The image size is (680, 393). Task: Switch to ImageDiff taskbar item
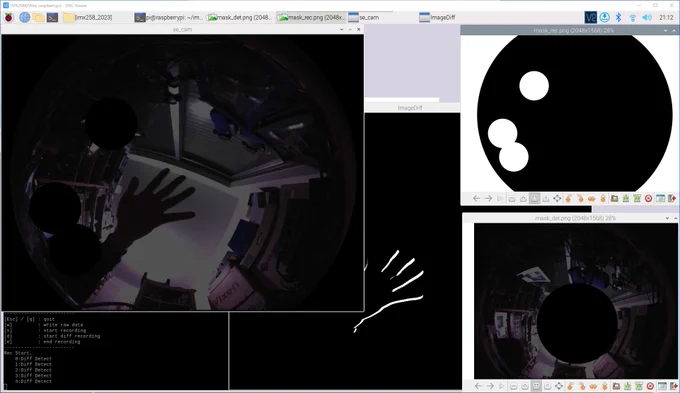(454, 17)
